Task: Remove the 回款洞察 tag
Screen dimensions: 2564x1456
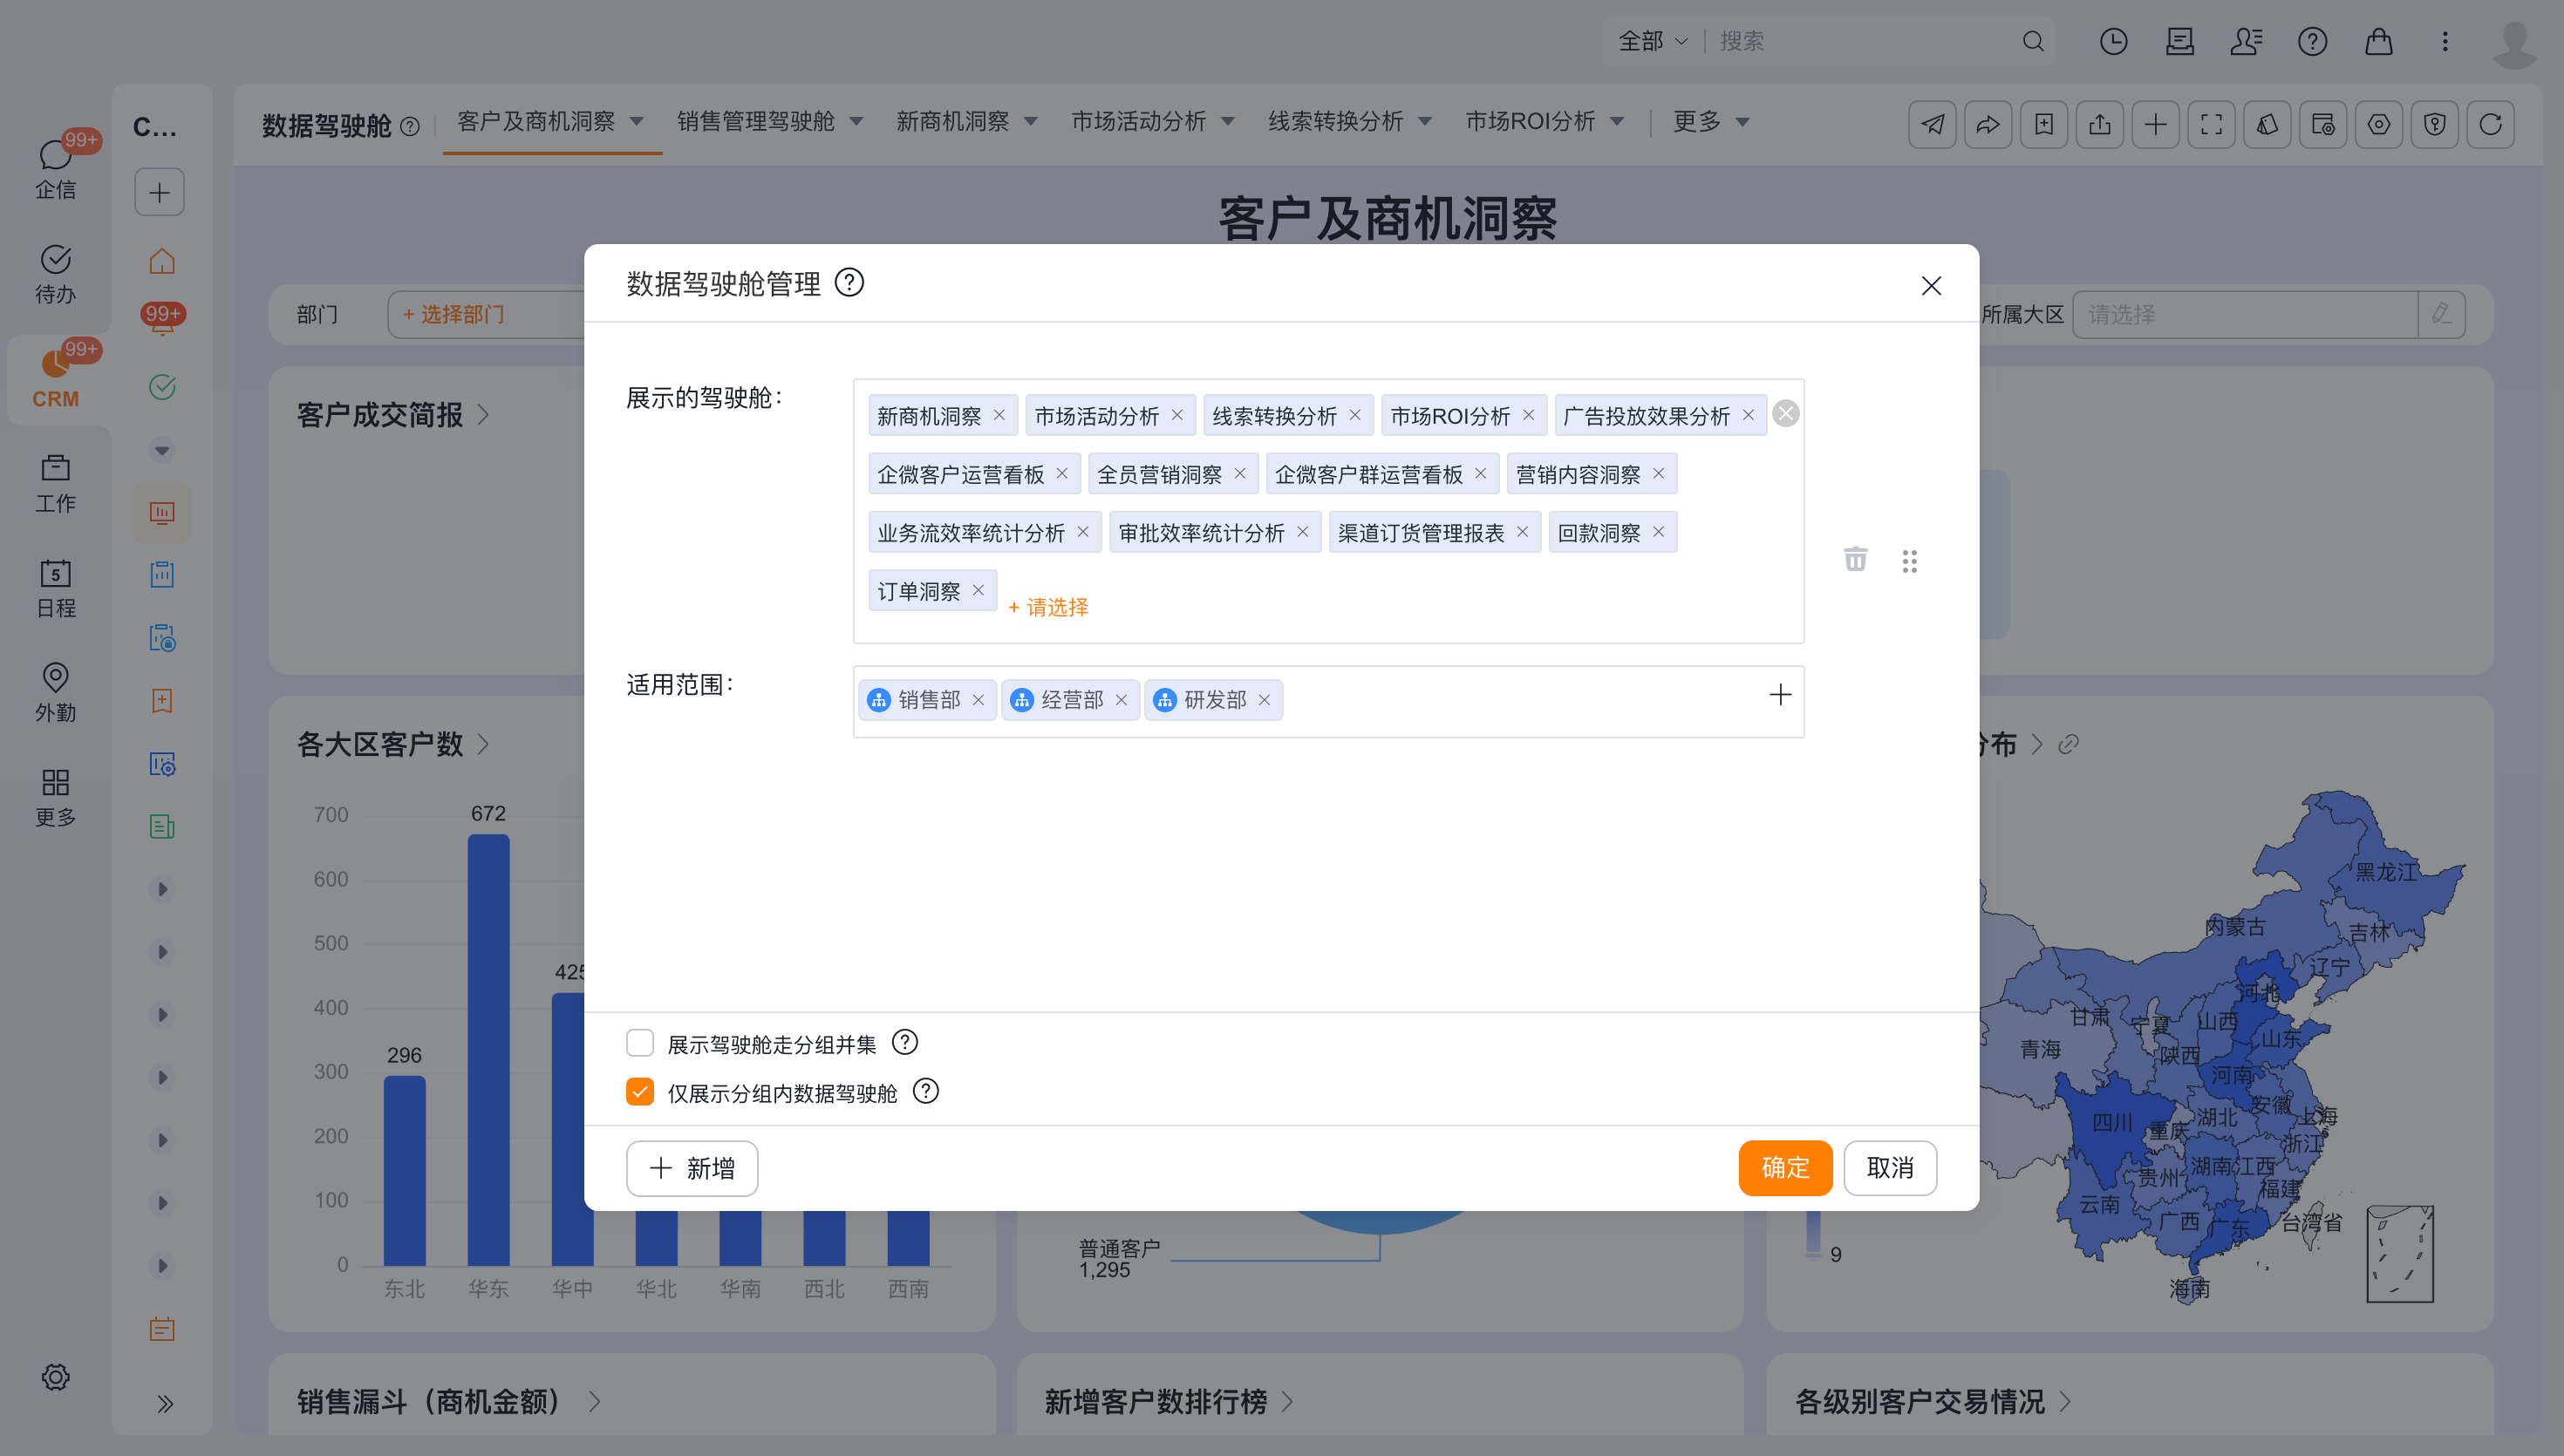Action: pyautogui.click(x=1658, y=532)
